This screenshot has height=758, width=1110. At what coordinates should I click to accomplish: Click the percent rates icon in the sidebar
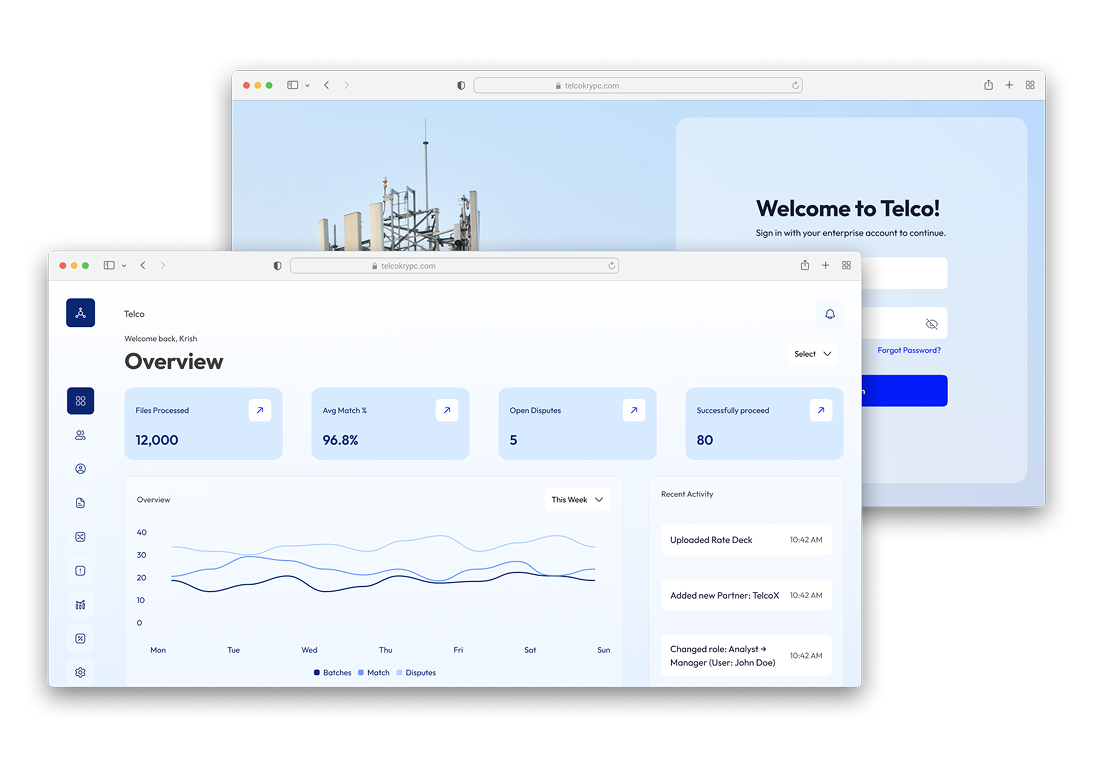point(80,638)
